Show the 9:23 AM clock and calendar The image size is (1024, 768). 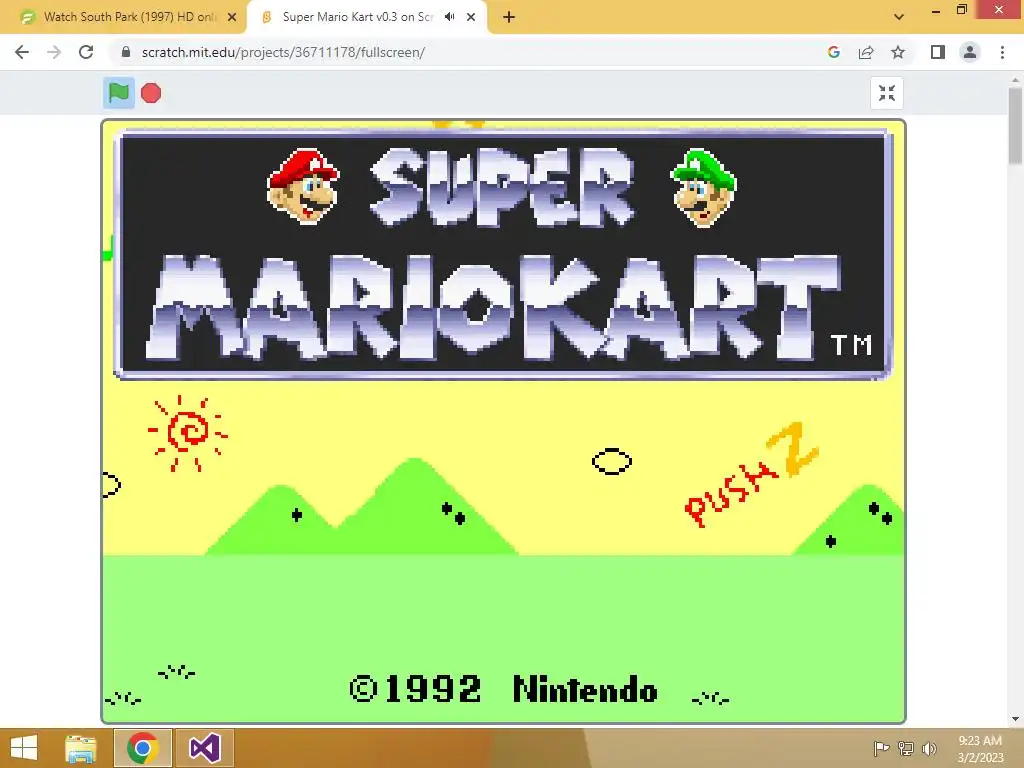tap(980, 748)
